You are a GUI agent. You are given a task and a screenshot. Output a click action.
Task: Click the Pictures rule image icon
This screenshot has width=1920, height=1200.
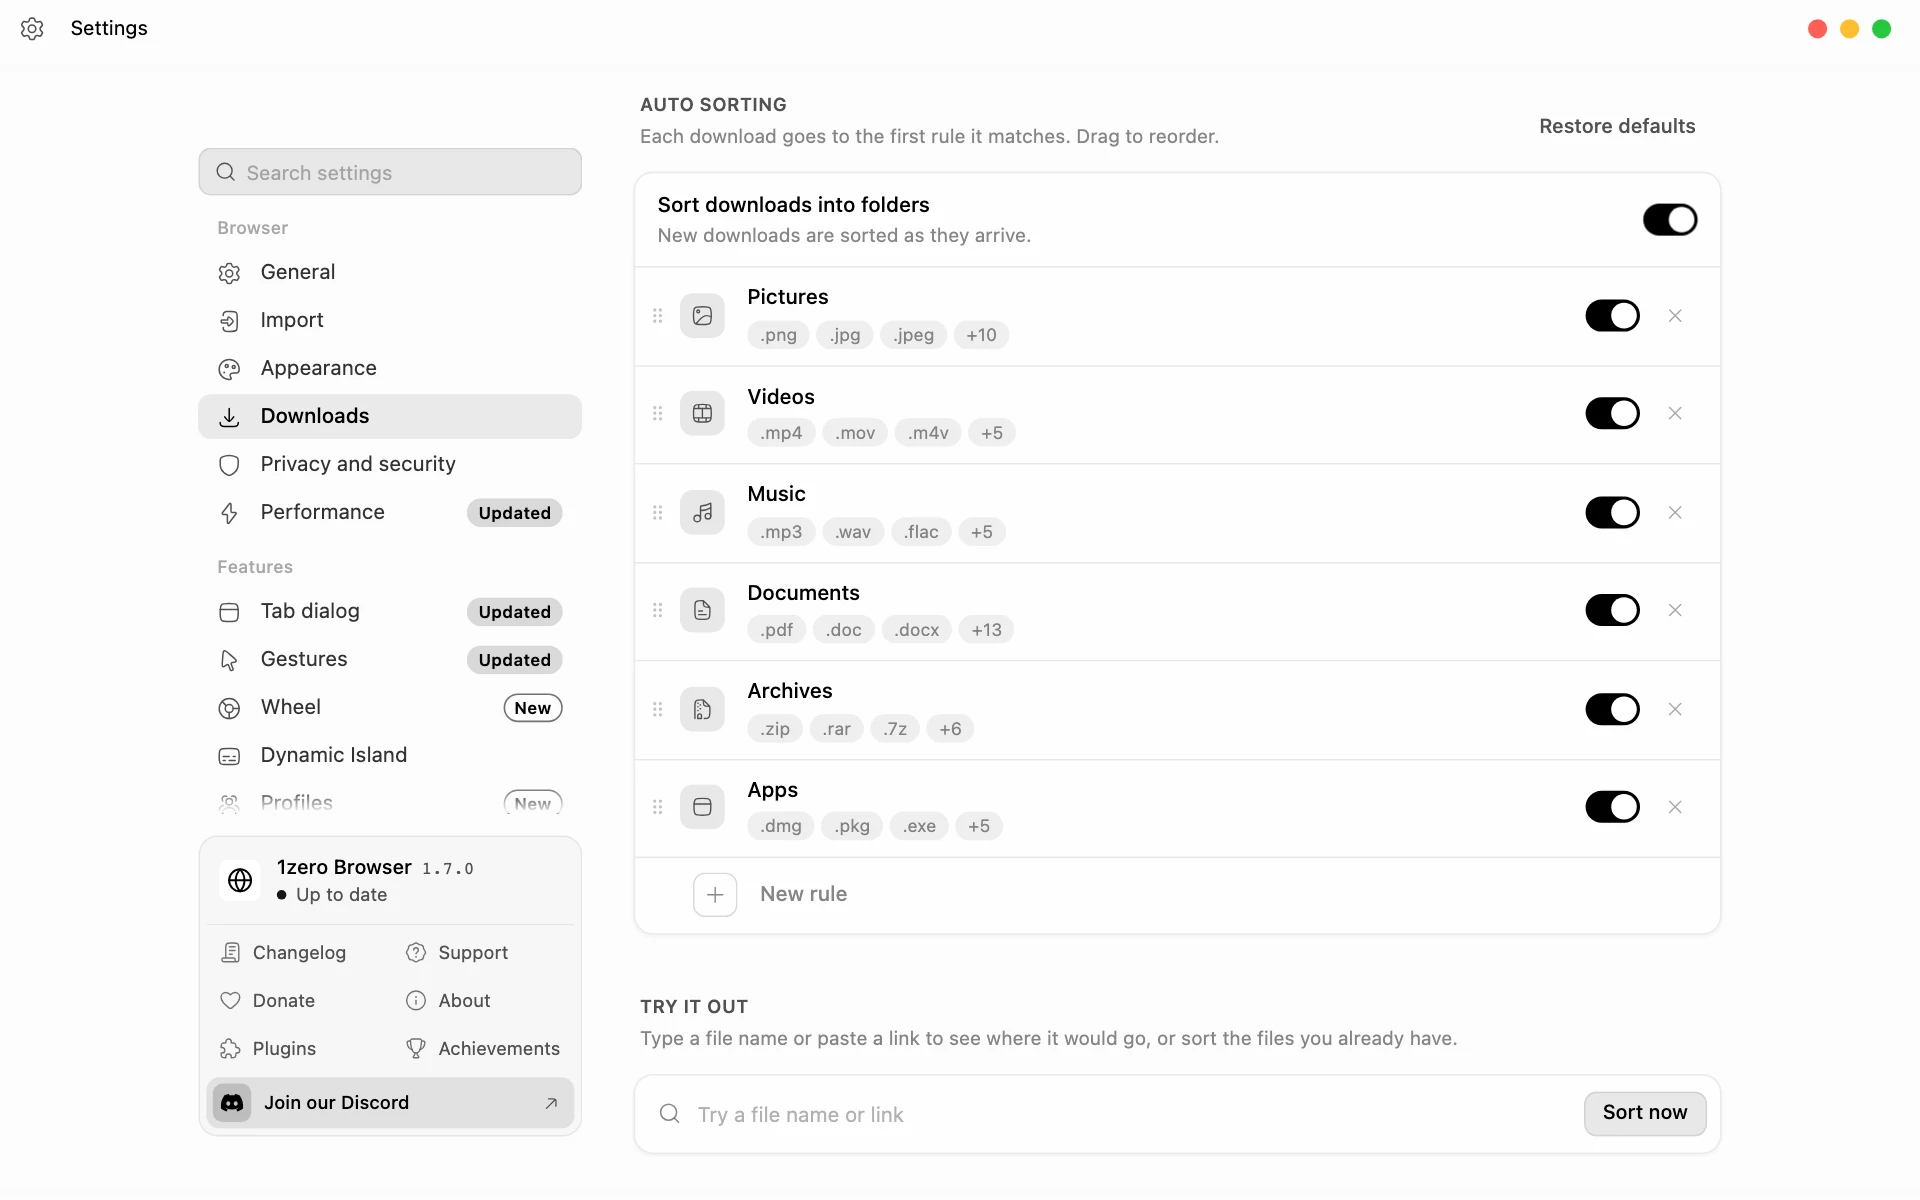(702, 316)
